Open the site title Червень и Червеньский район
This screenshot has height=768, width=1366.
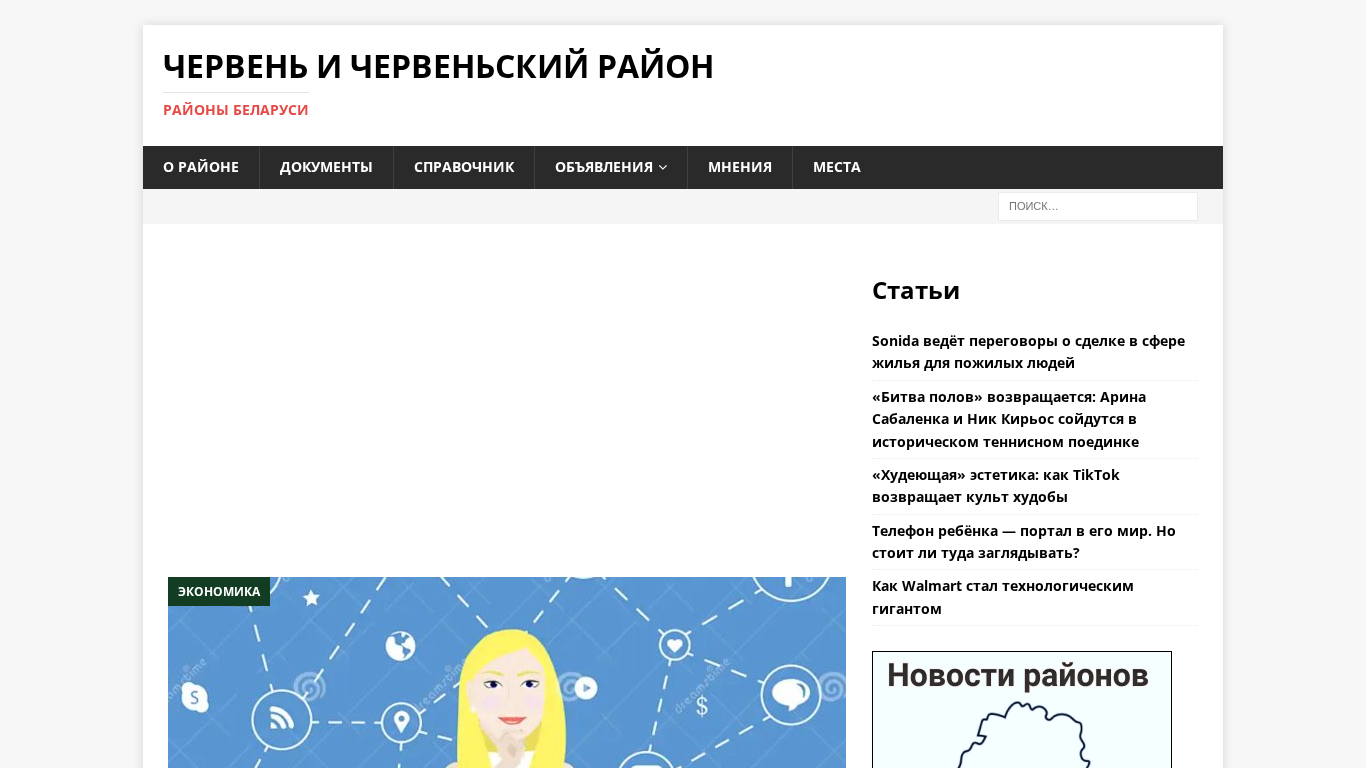pyautogui.click(x=438, y=67)
